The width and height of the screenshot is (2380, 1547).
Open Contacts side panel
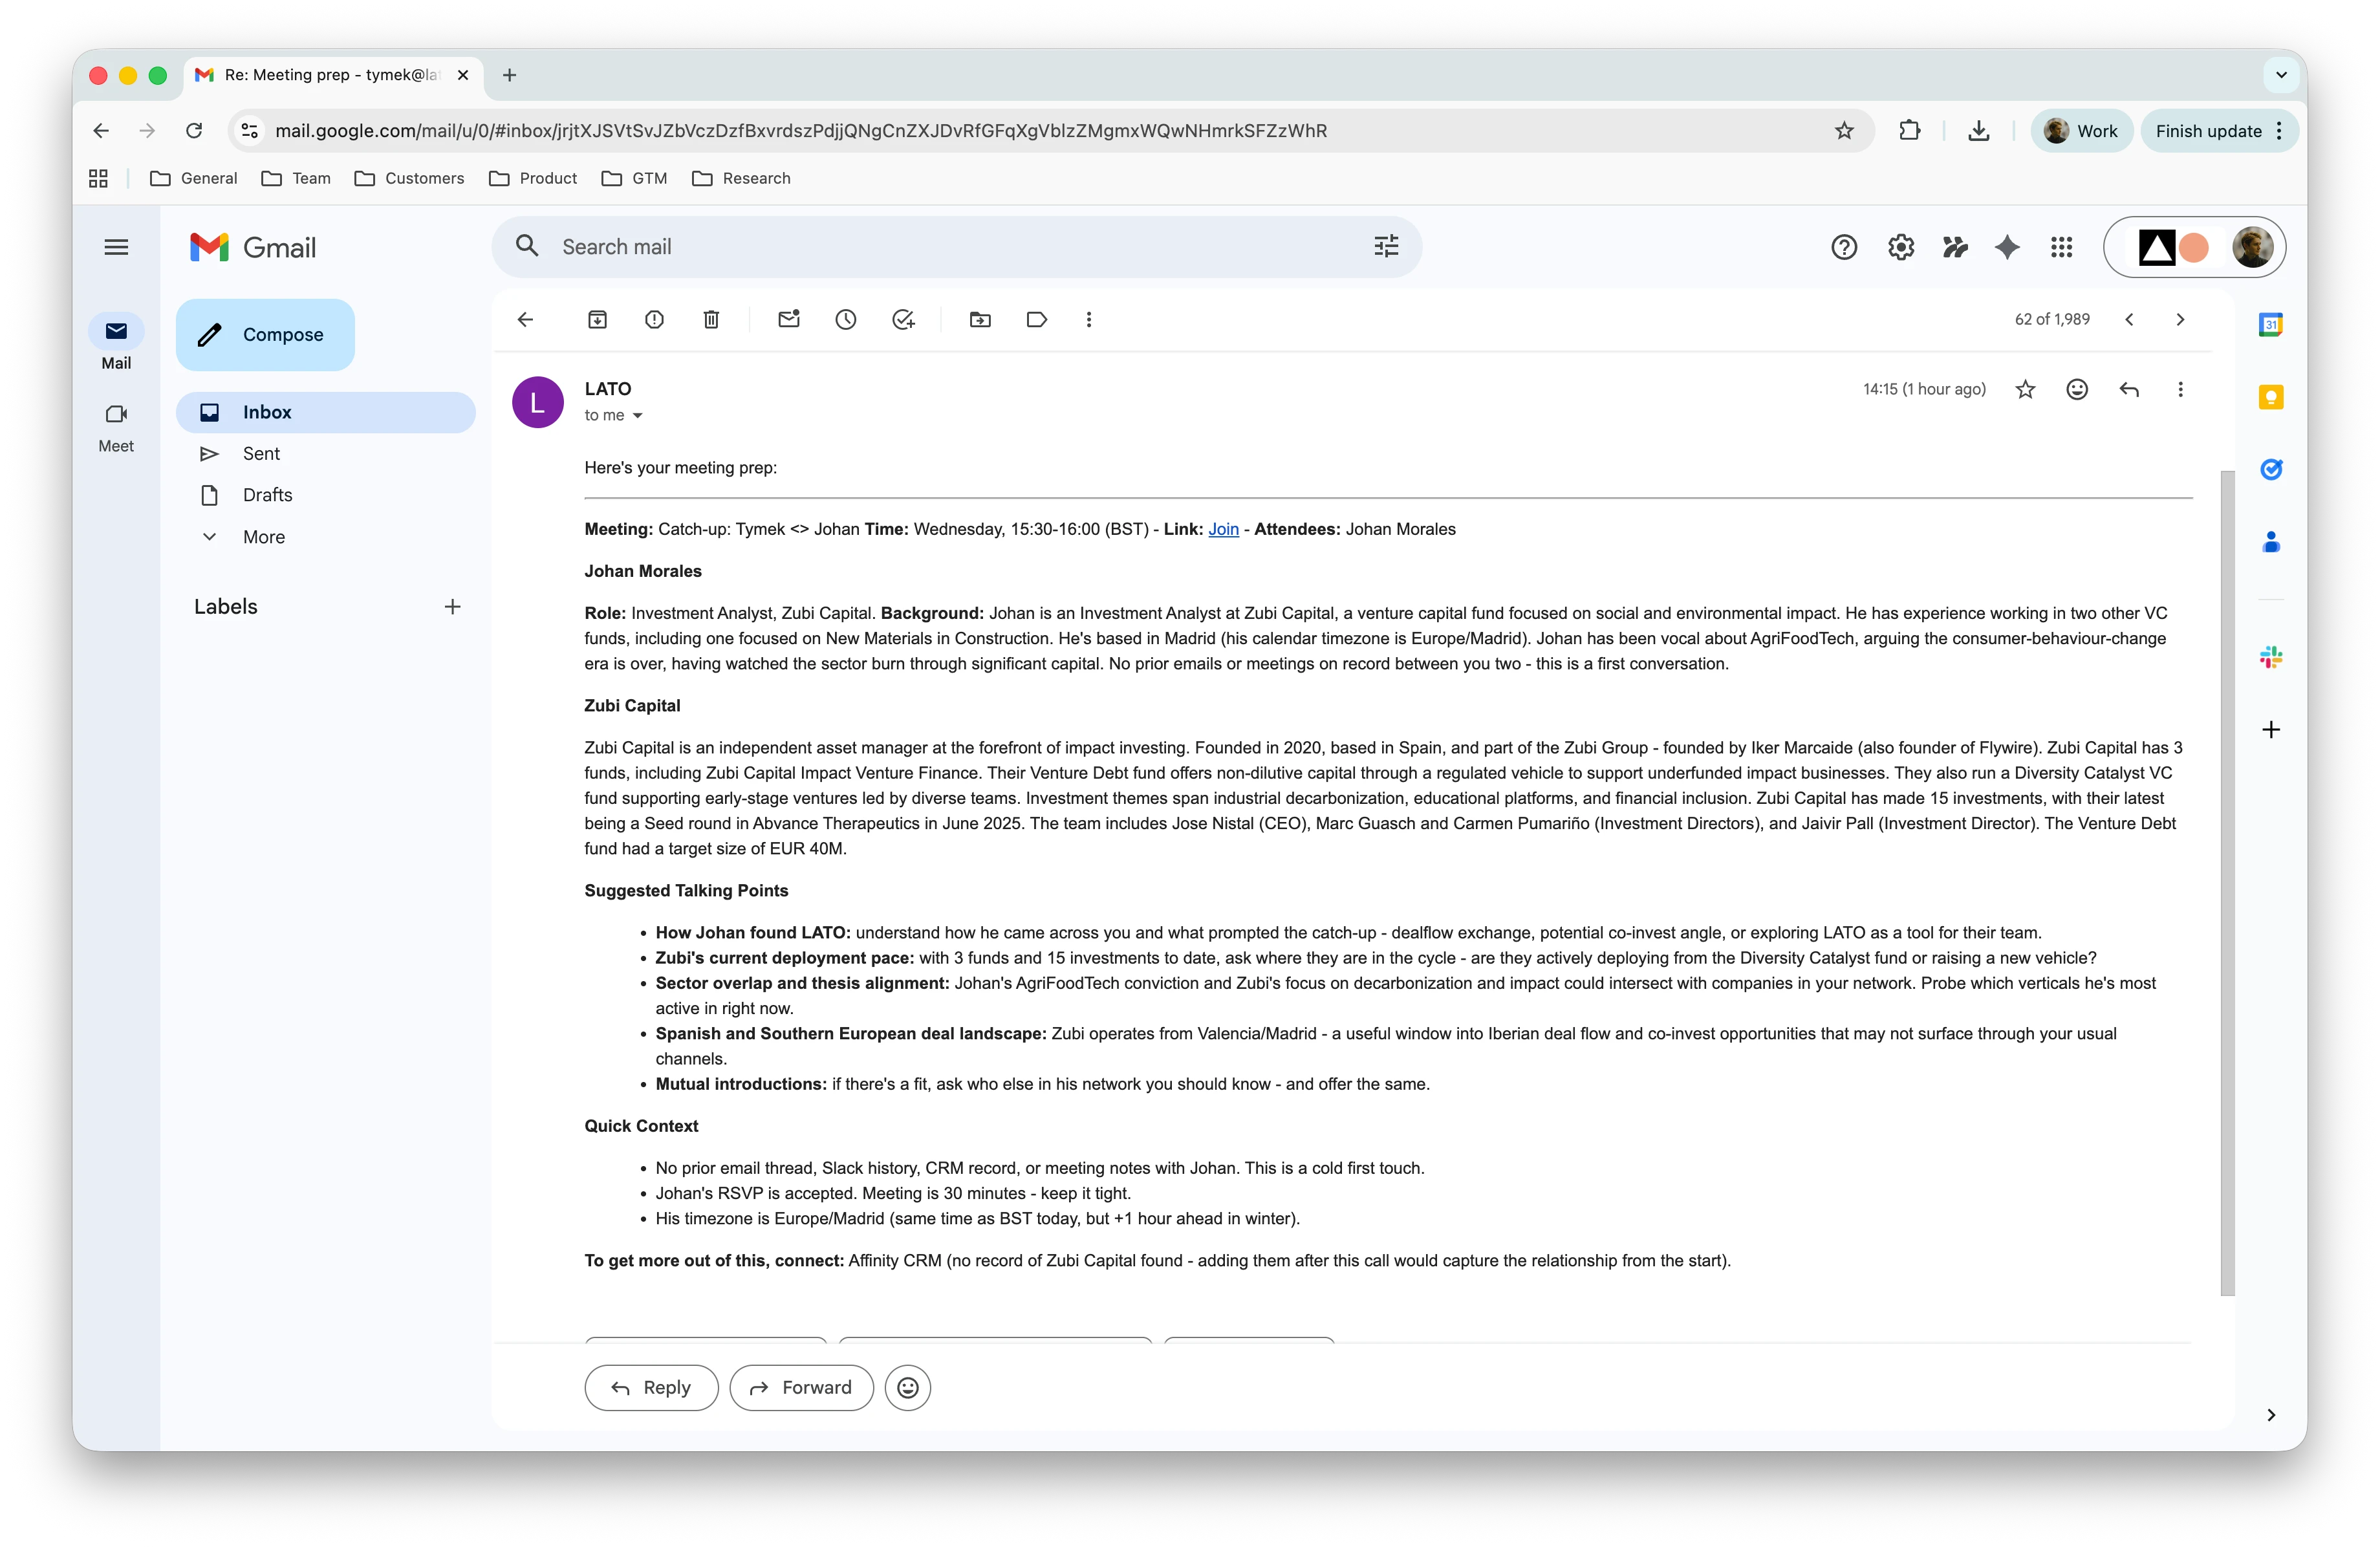pyautogui.click(x=2271, y=542)
